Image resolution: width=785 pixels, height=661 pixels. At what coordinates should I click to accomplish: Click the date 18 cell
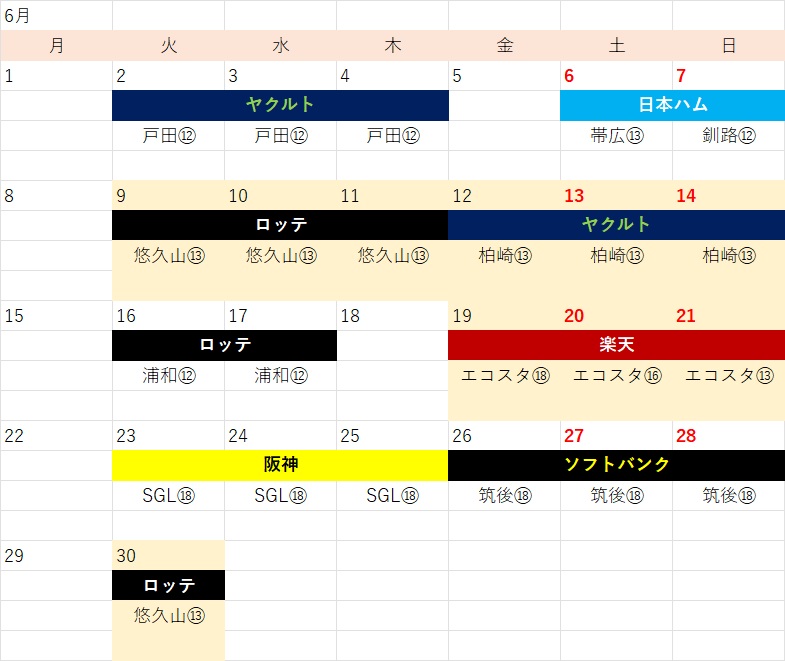click(392, 315)
